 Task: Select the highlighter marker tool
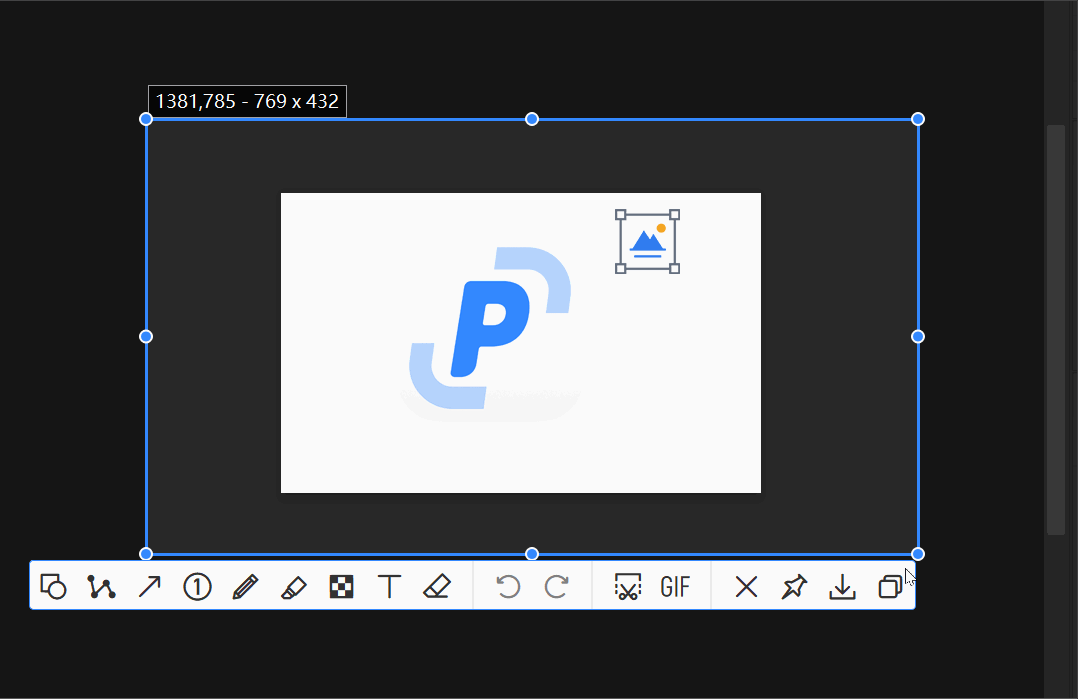coord(293,587)
